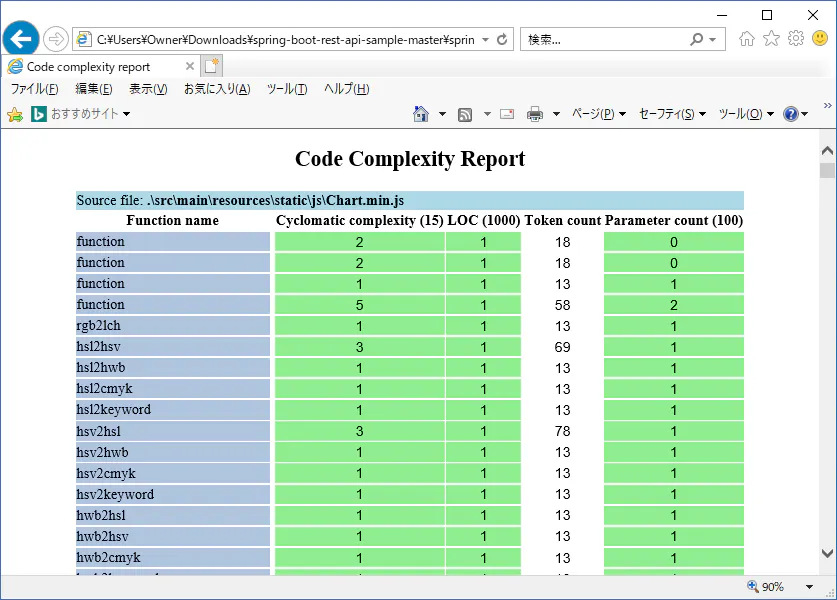Click the hsl2hsv function name cell
Viewport: 837px width, 600px height.
172,346
